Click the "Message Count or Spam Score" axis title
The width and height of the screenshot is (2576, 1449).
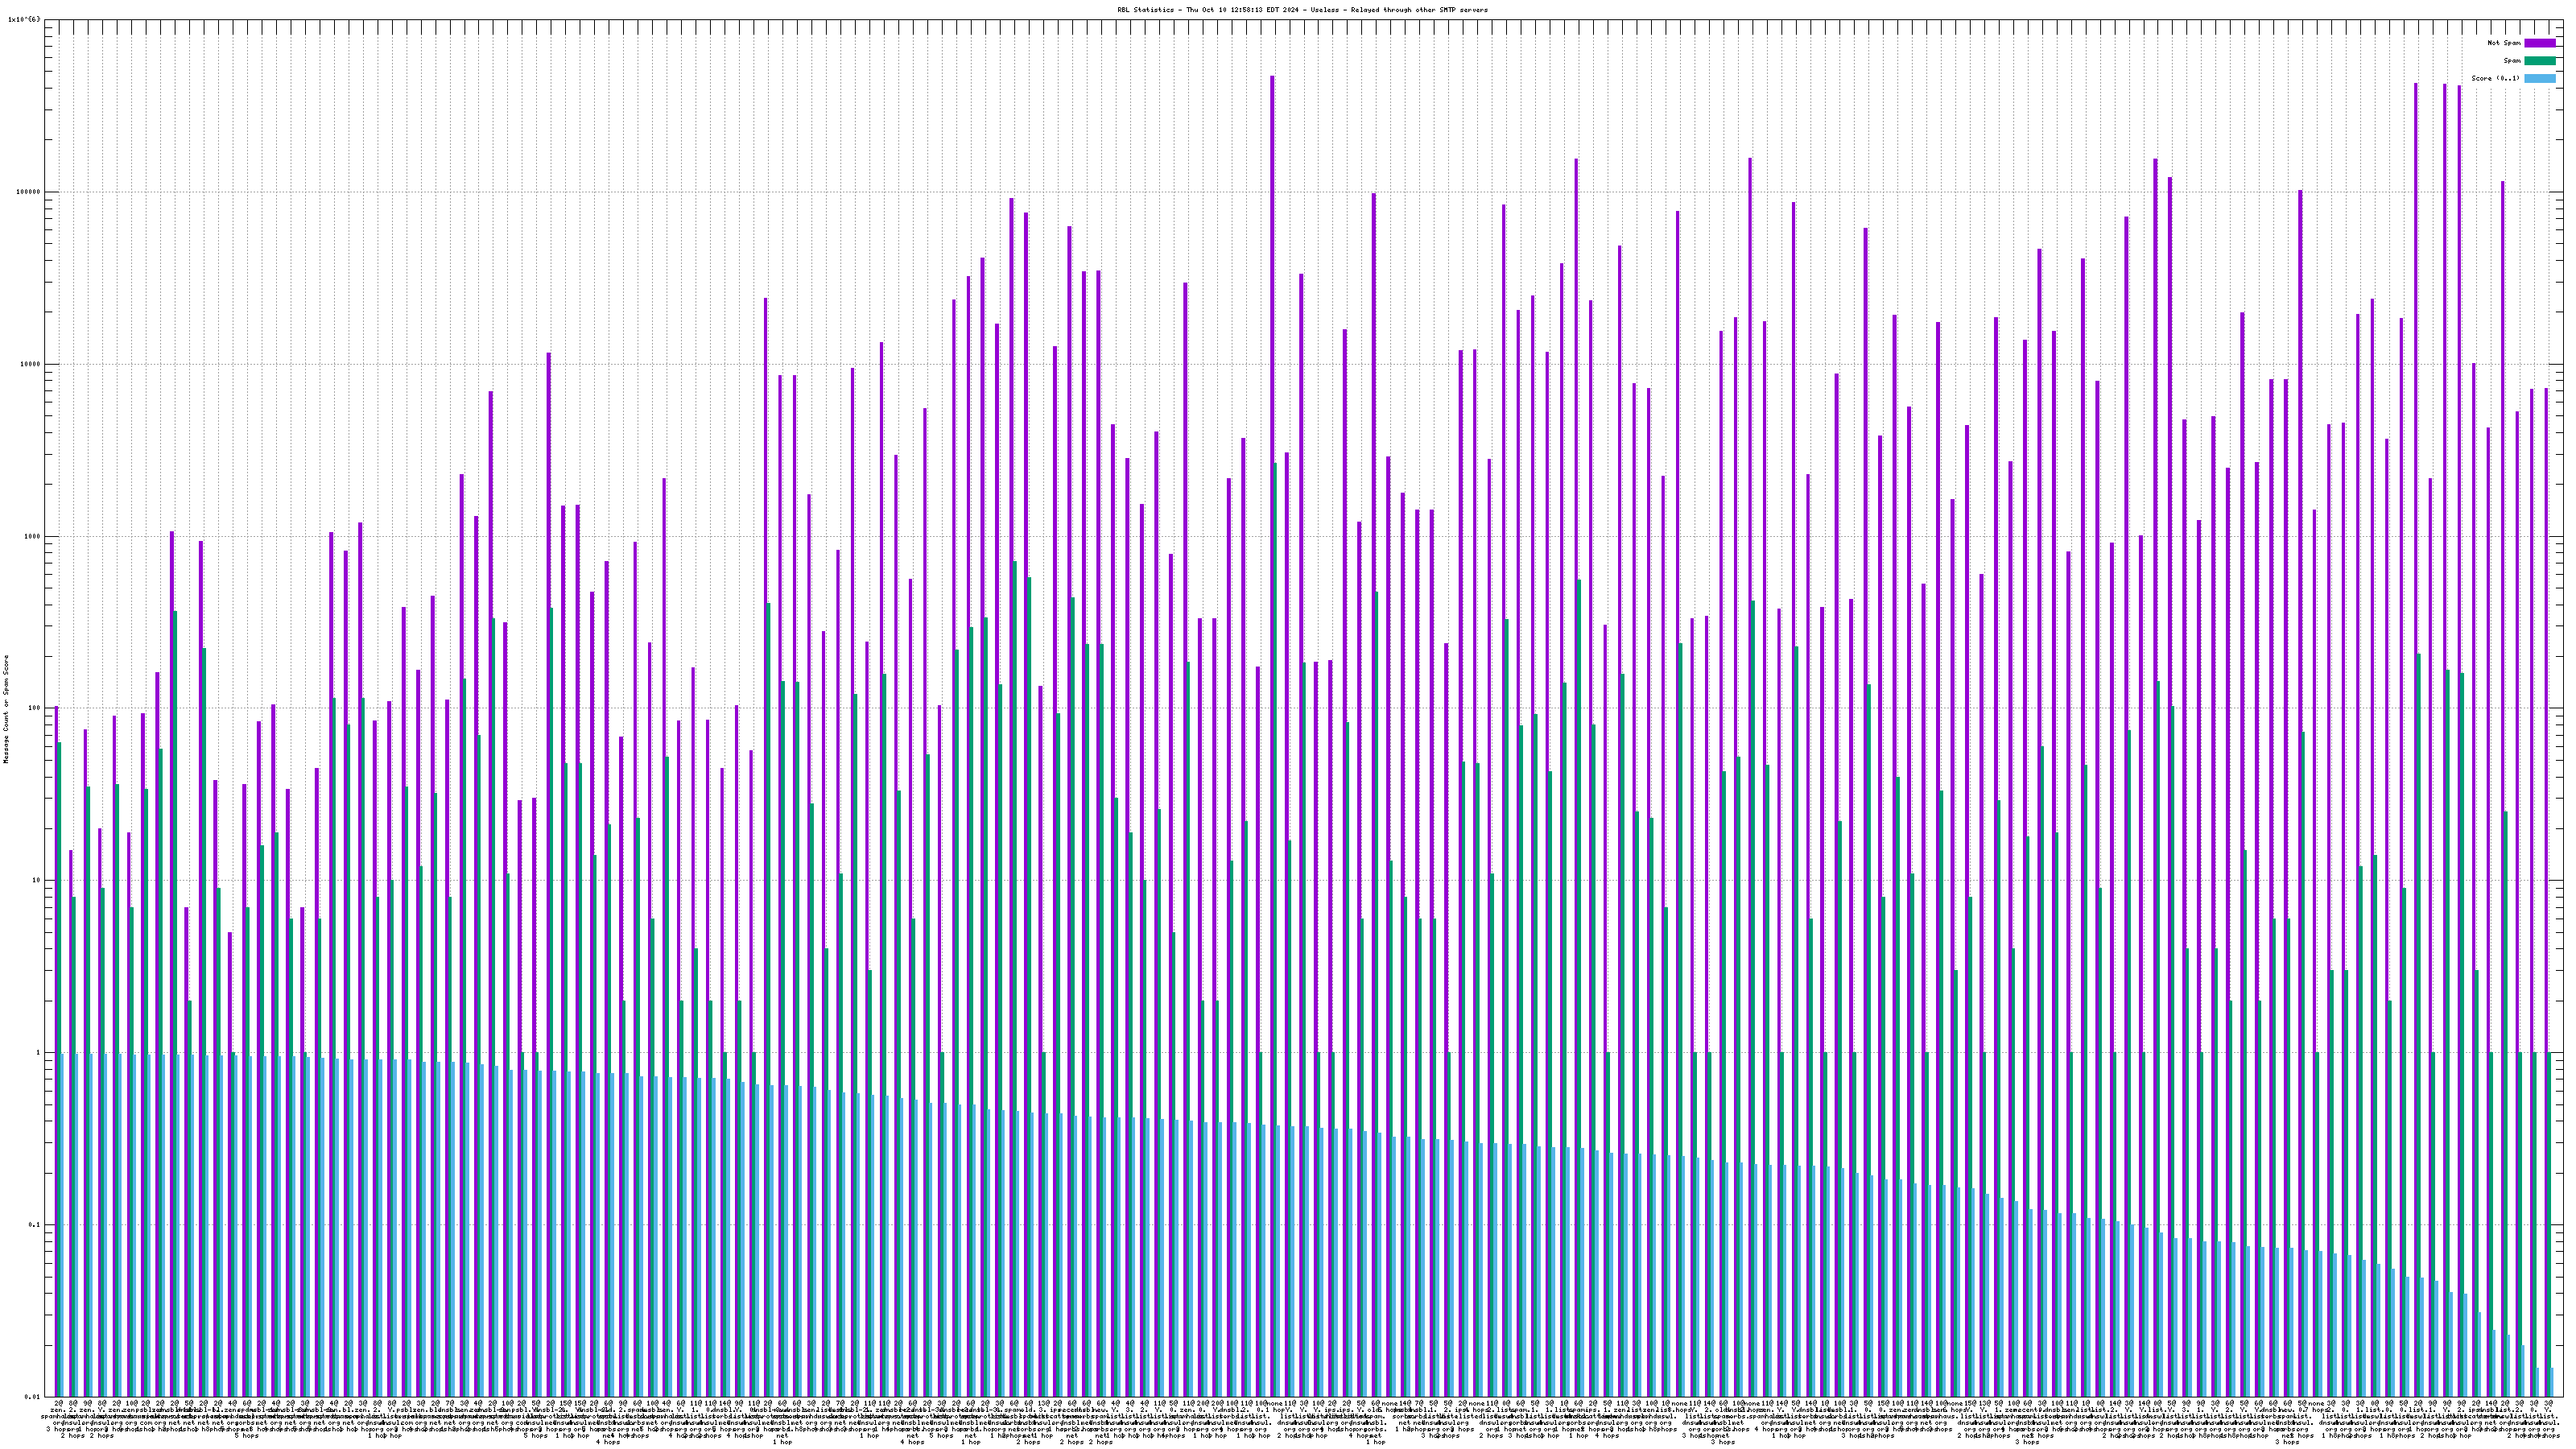point(6,709)
